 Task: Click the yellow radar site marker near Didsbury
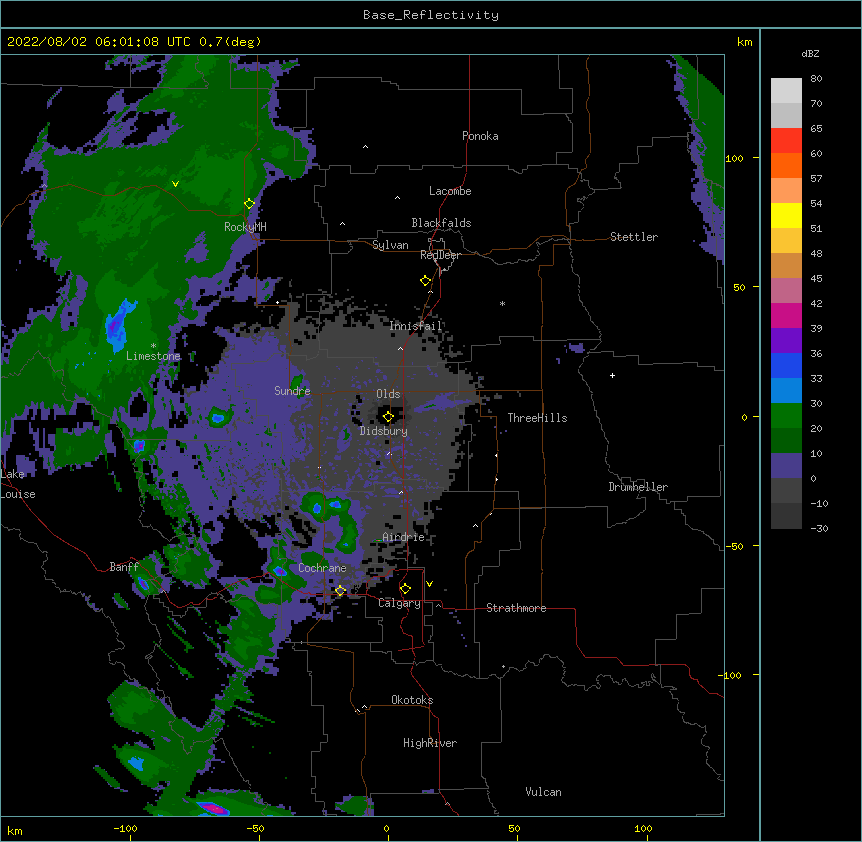click(388, 417)
